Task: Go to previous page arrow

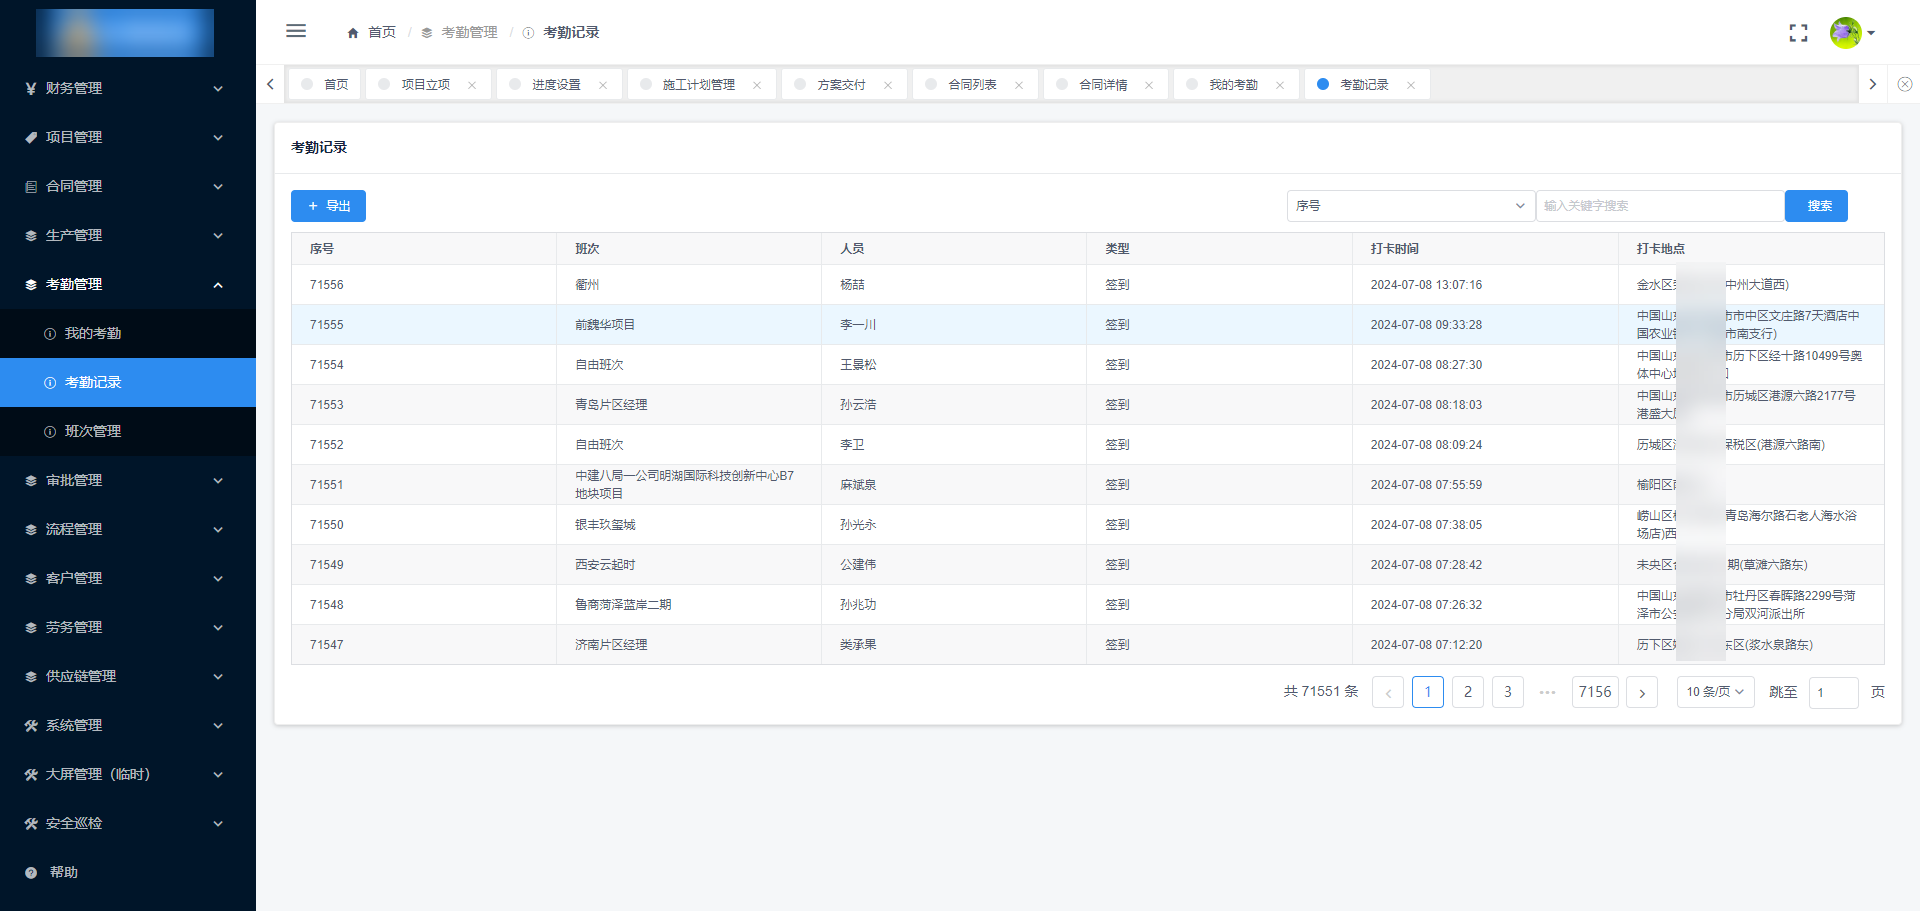Action: [x=1388, y=692]
